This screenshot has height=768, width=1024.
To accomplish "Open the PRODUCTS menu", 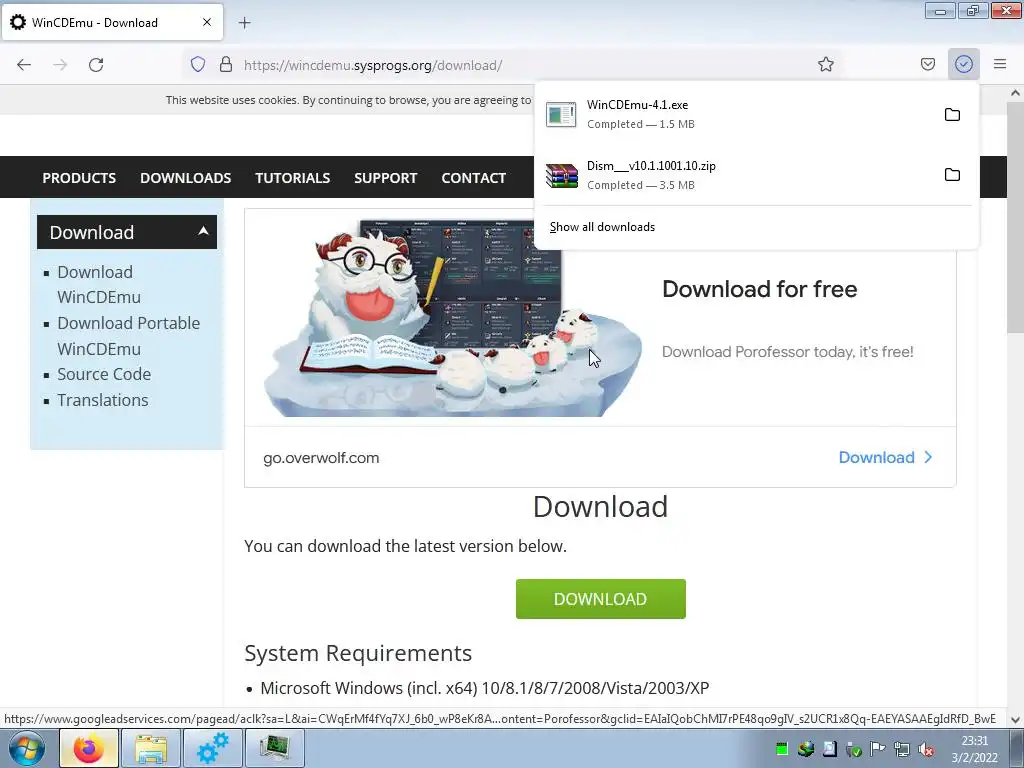I will (79, 178).
